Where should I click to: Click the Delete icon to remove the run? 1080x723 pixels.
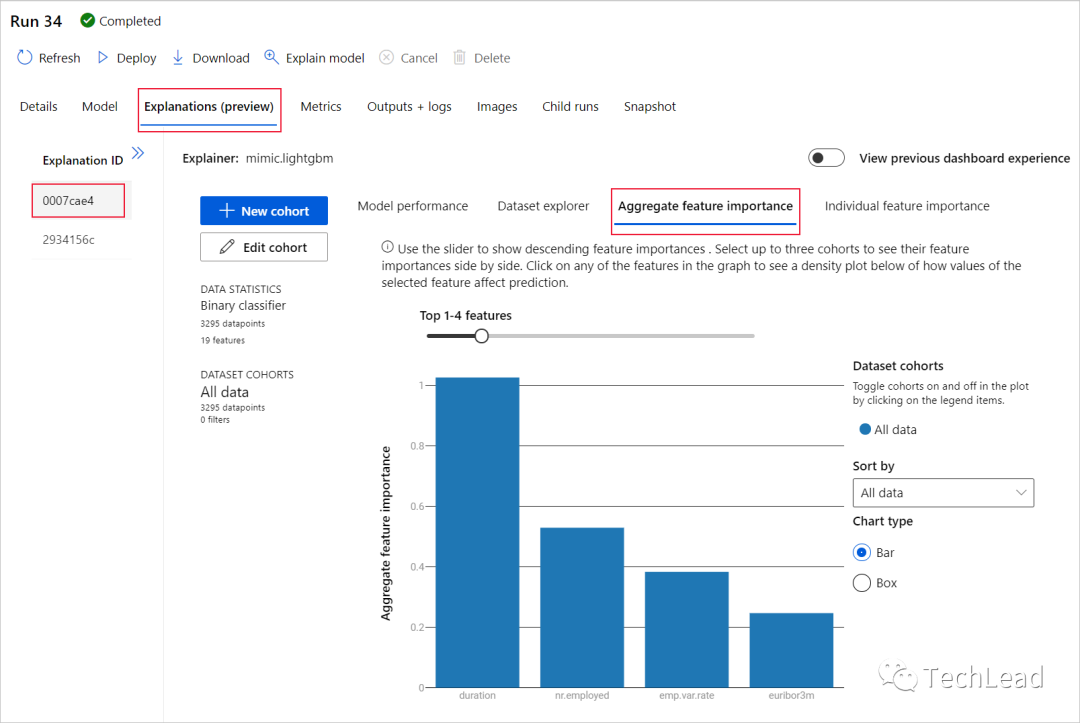click(x=459, y=57)
